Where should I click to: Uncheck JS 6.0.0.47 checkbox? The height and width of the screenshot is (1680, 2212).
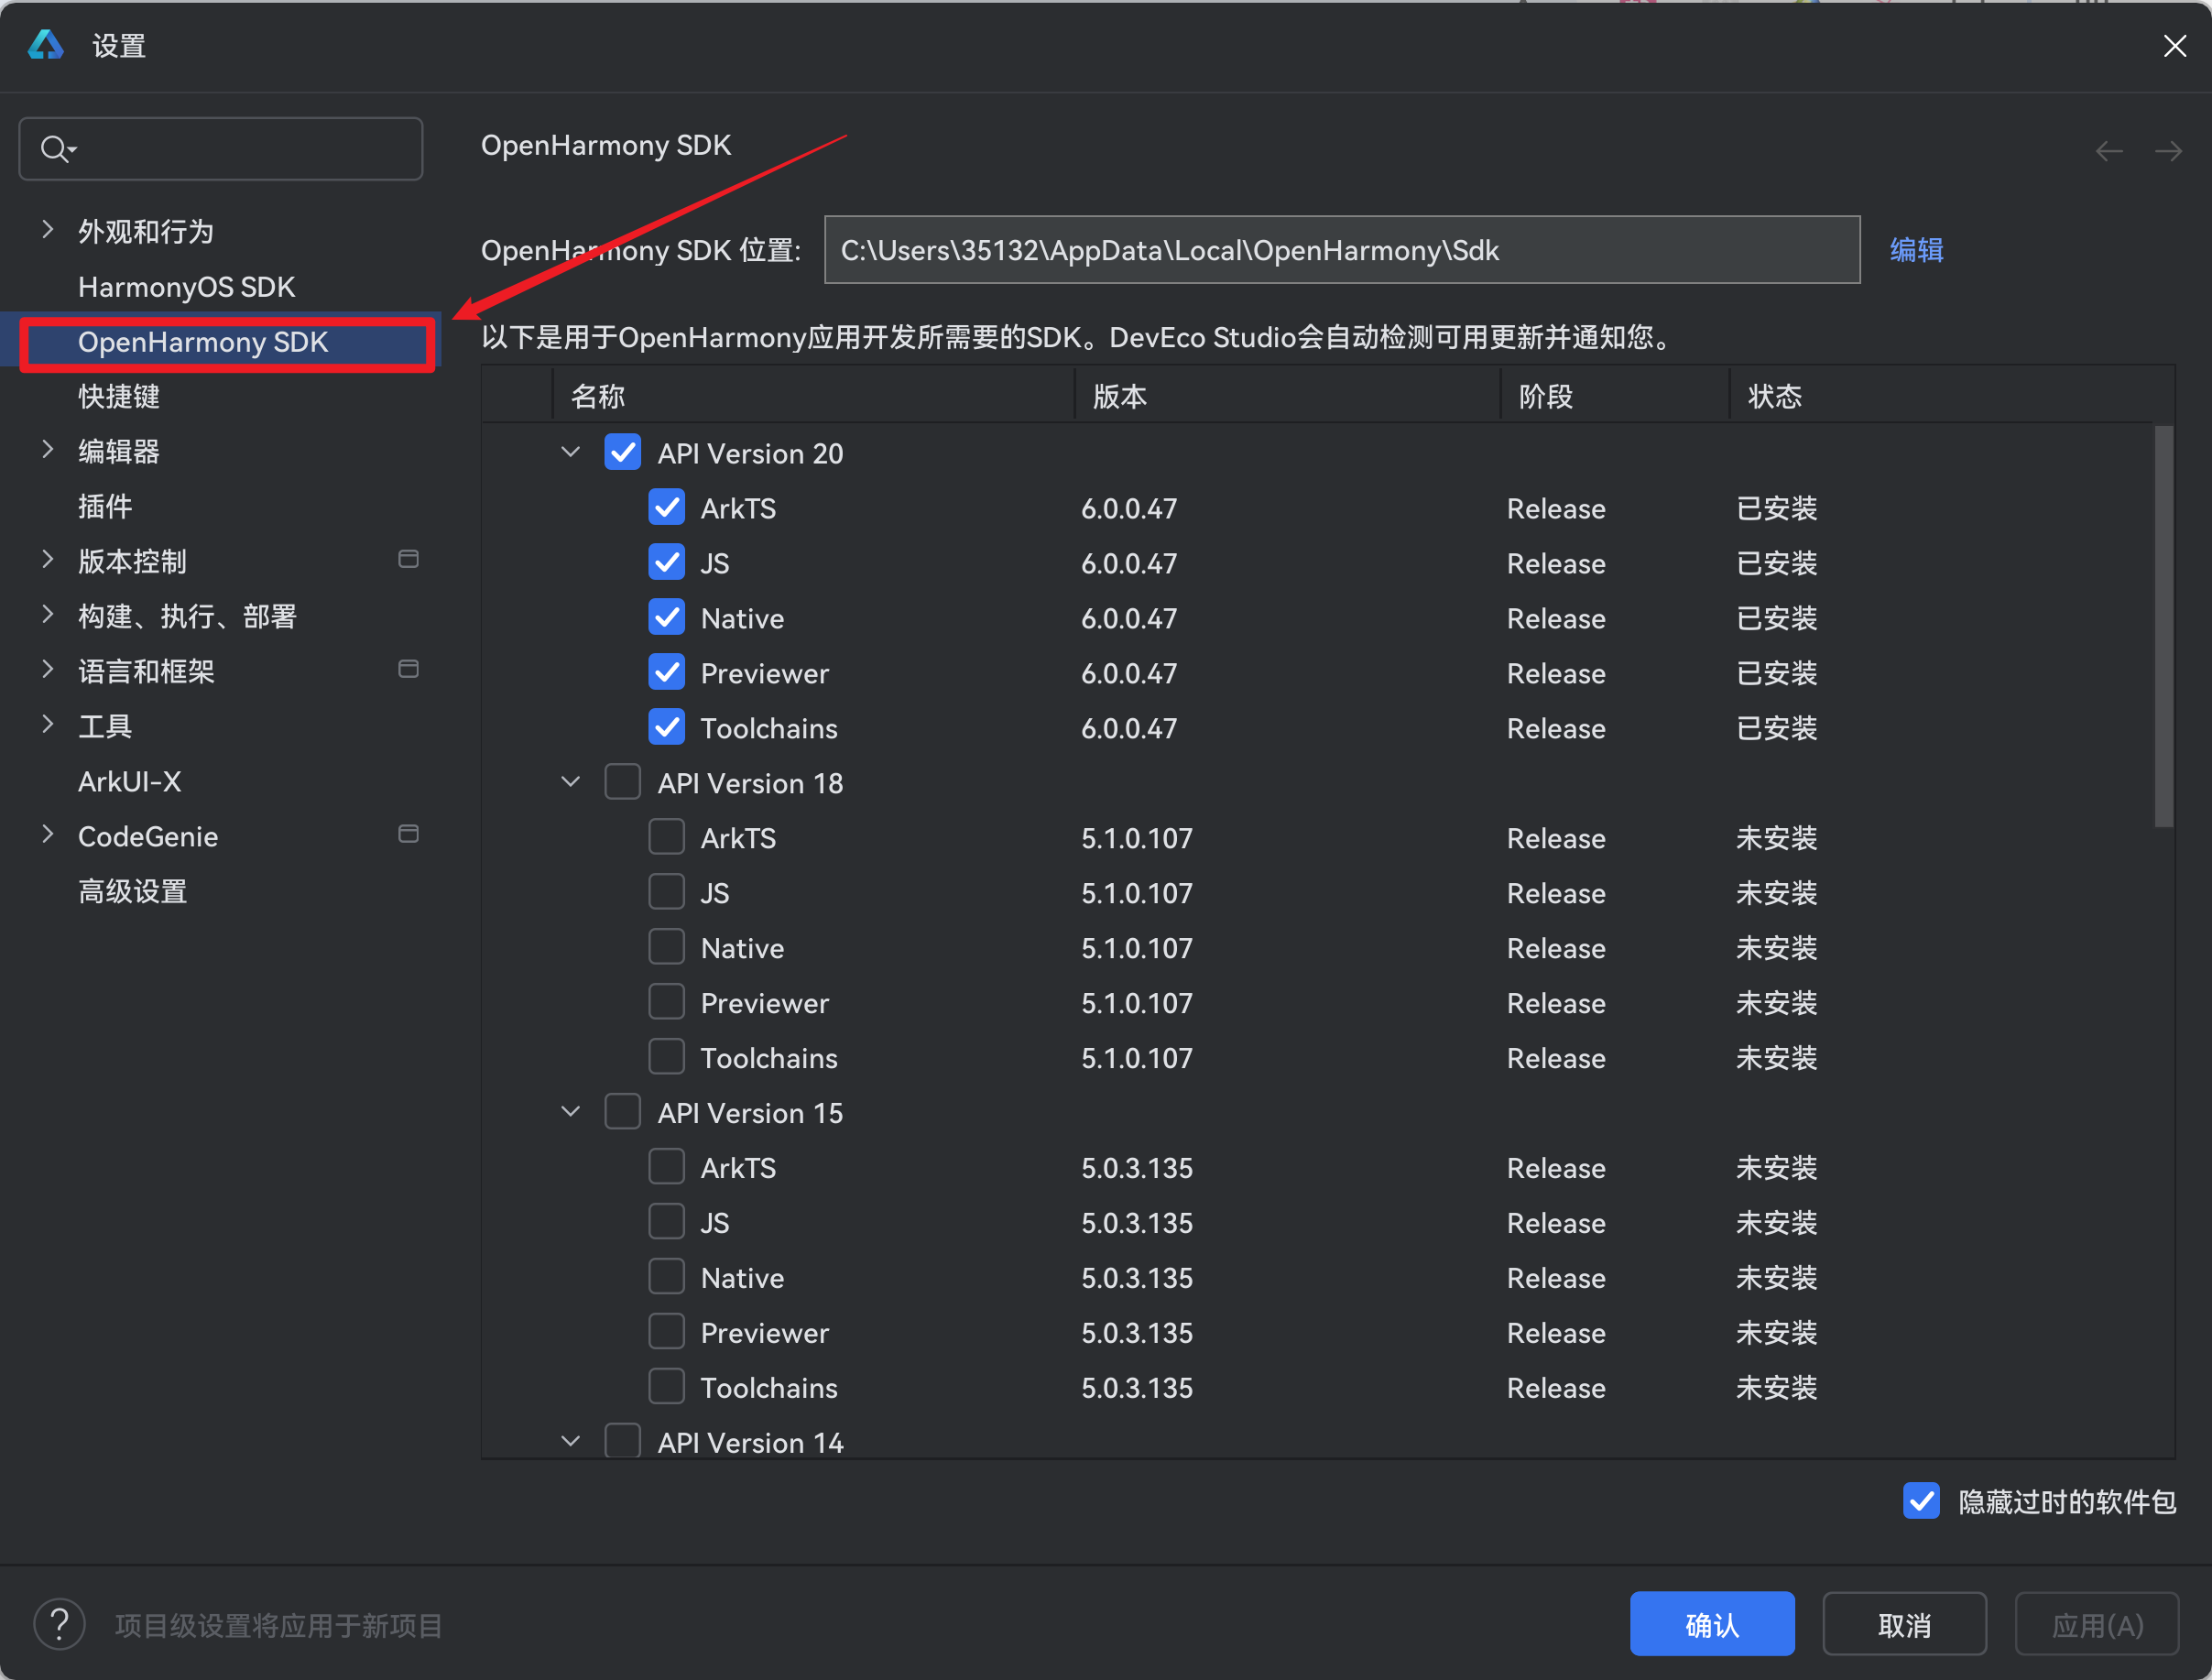667,562
